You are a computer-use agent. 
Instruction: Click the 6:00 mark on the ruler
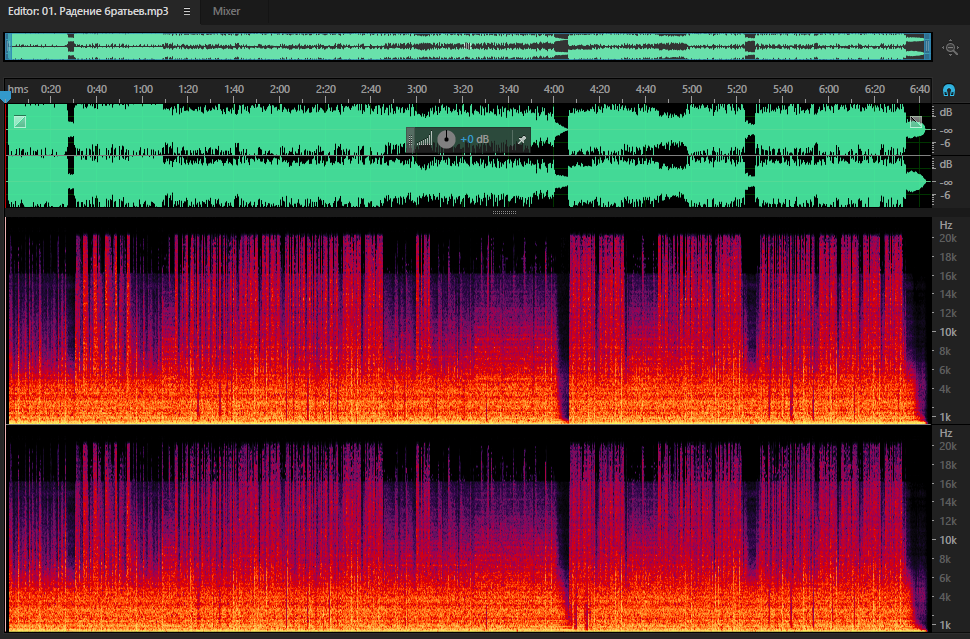[828, 89]
